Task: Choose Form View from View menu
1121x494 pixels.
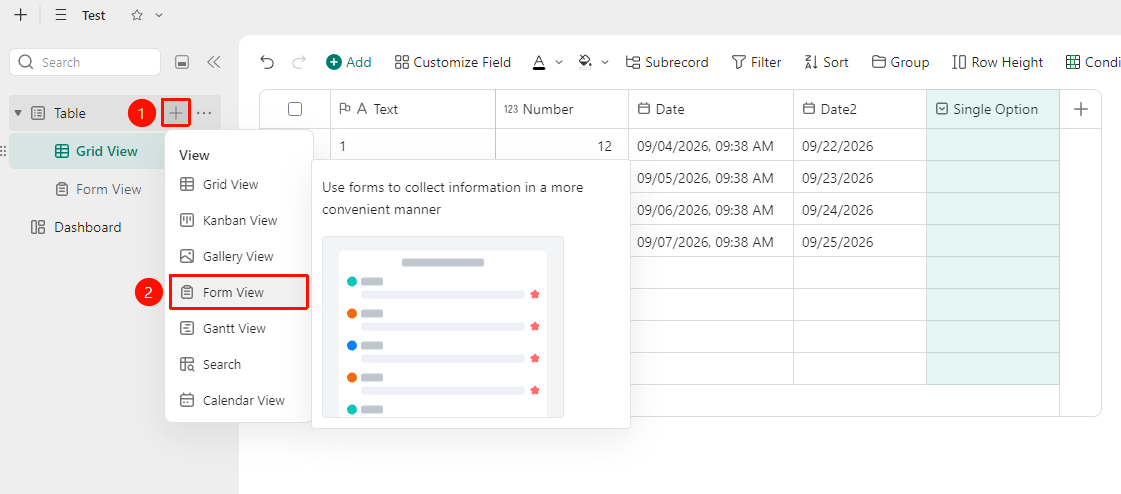Action: coord(239,292)
